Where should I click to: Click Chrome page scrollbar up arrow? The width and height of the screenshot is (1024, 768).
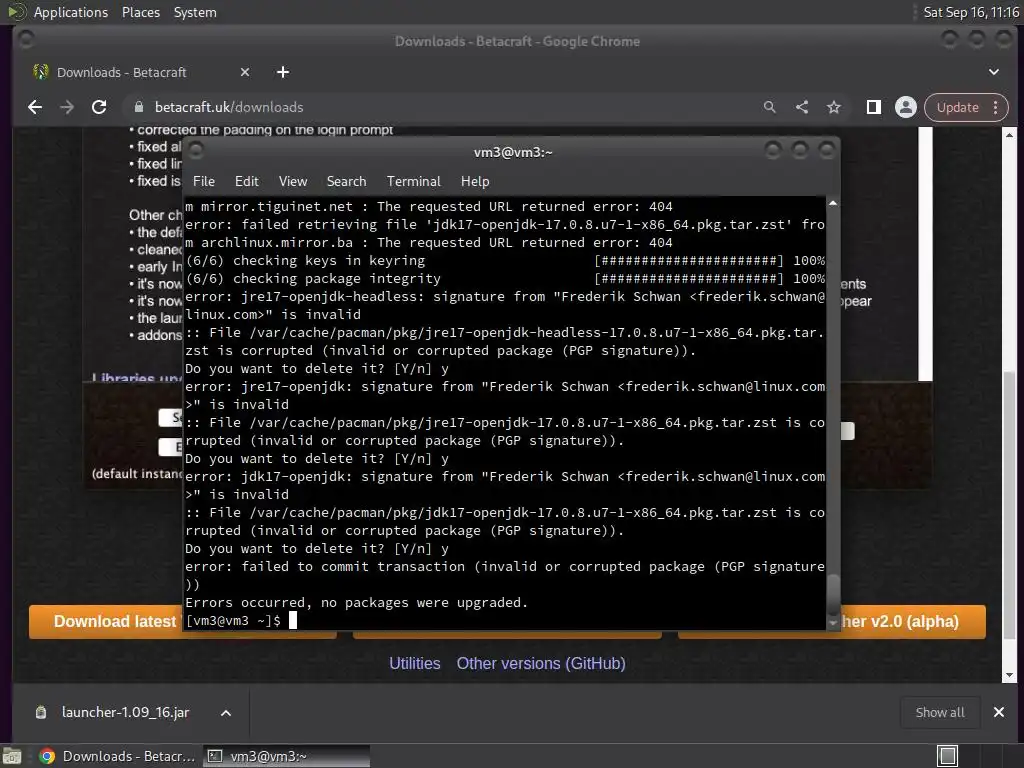pos(1009,135)
